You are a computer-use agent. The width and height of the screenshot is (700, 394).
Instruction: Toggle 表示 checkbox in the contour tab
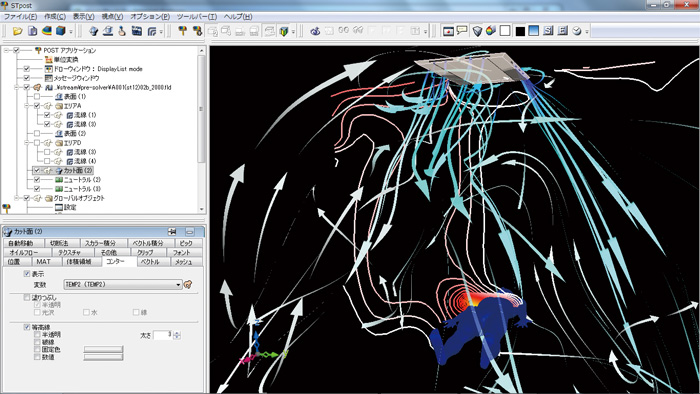tap(27, 274)
